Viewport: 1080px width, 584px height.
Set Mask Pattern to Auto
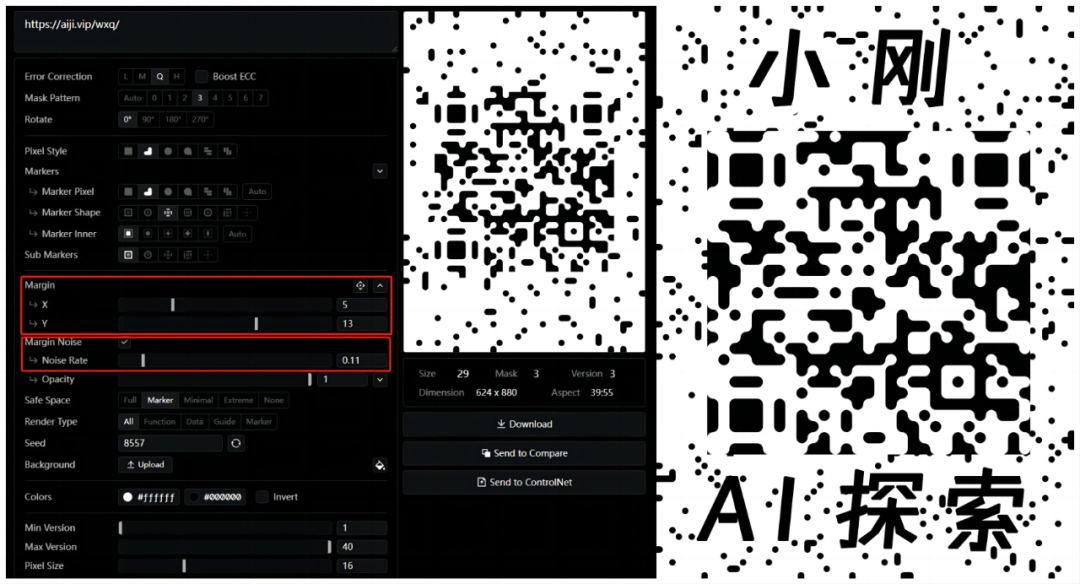pos(132,98)
